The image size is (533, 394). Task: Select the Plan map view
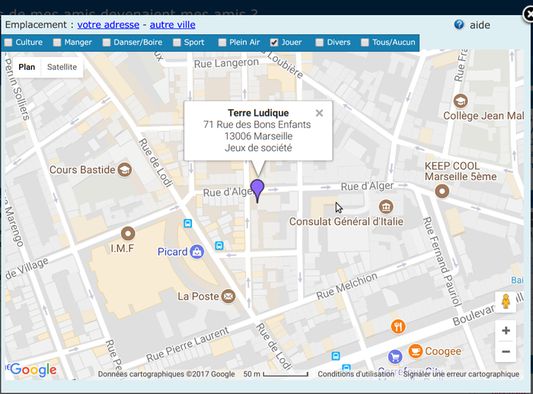click(x=27, y=67)
